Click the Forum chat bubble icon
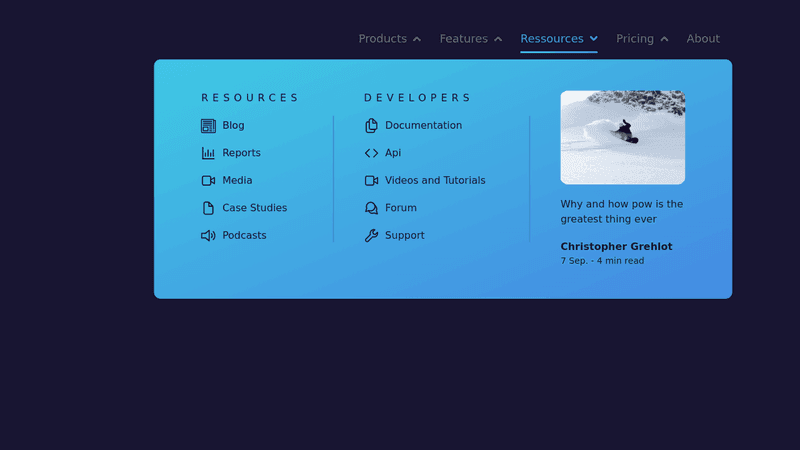The image size is (800, 450). click(371, 208)
